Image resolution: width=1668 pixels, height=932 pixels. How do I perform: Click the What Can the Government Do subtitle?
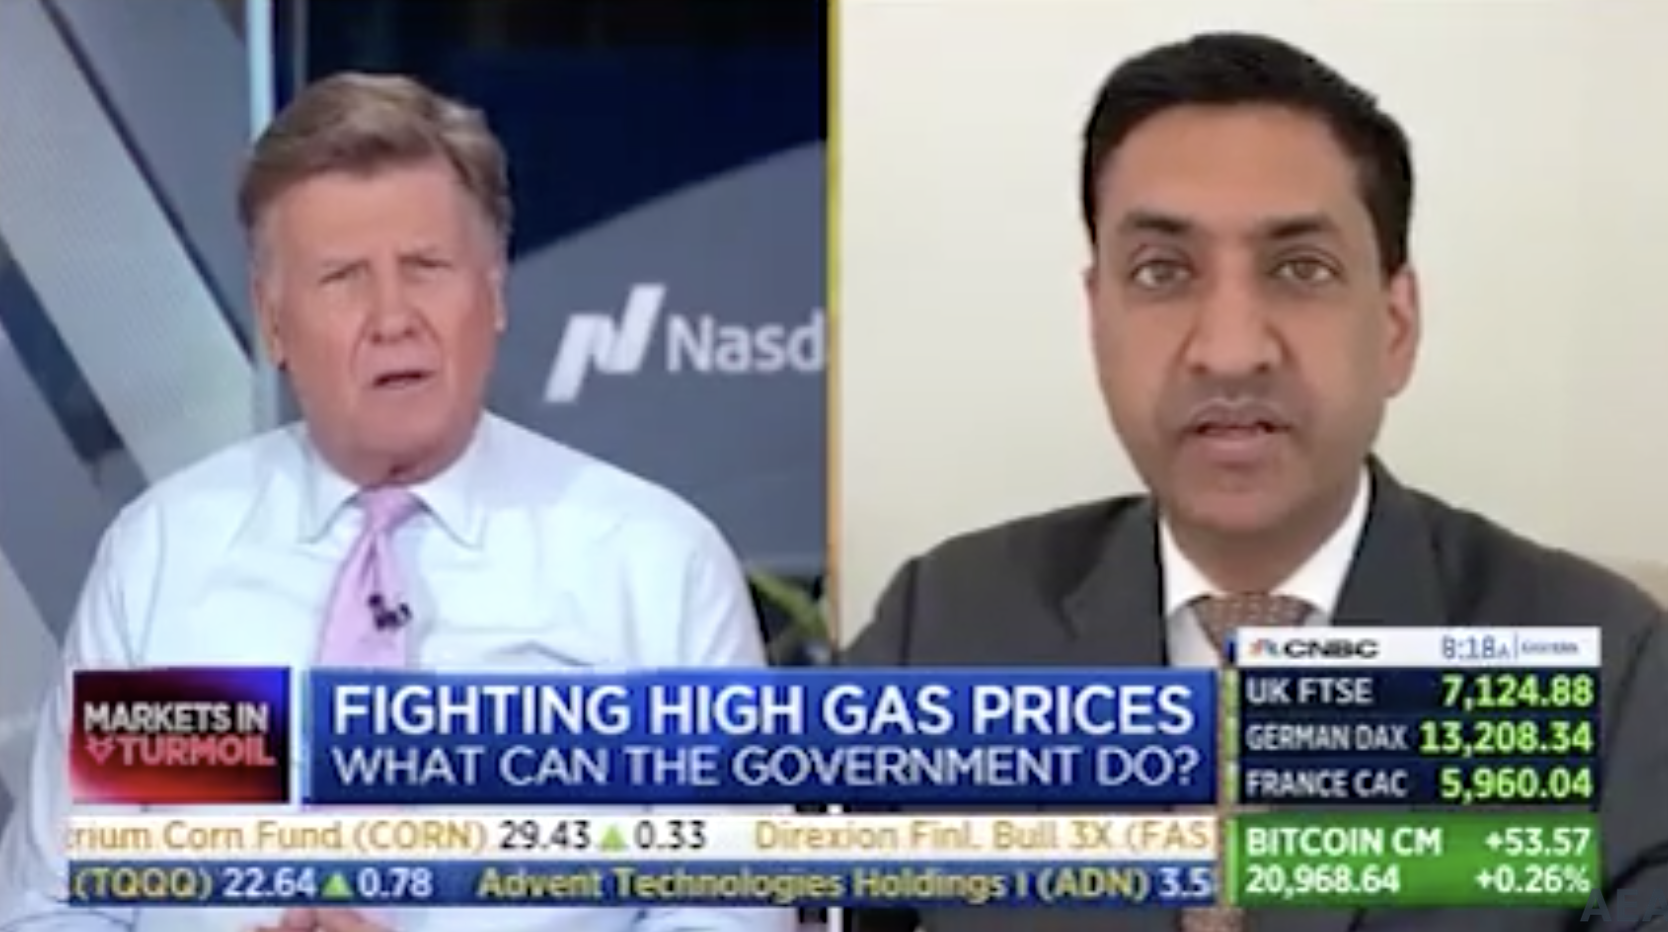tap(765, 768)
